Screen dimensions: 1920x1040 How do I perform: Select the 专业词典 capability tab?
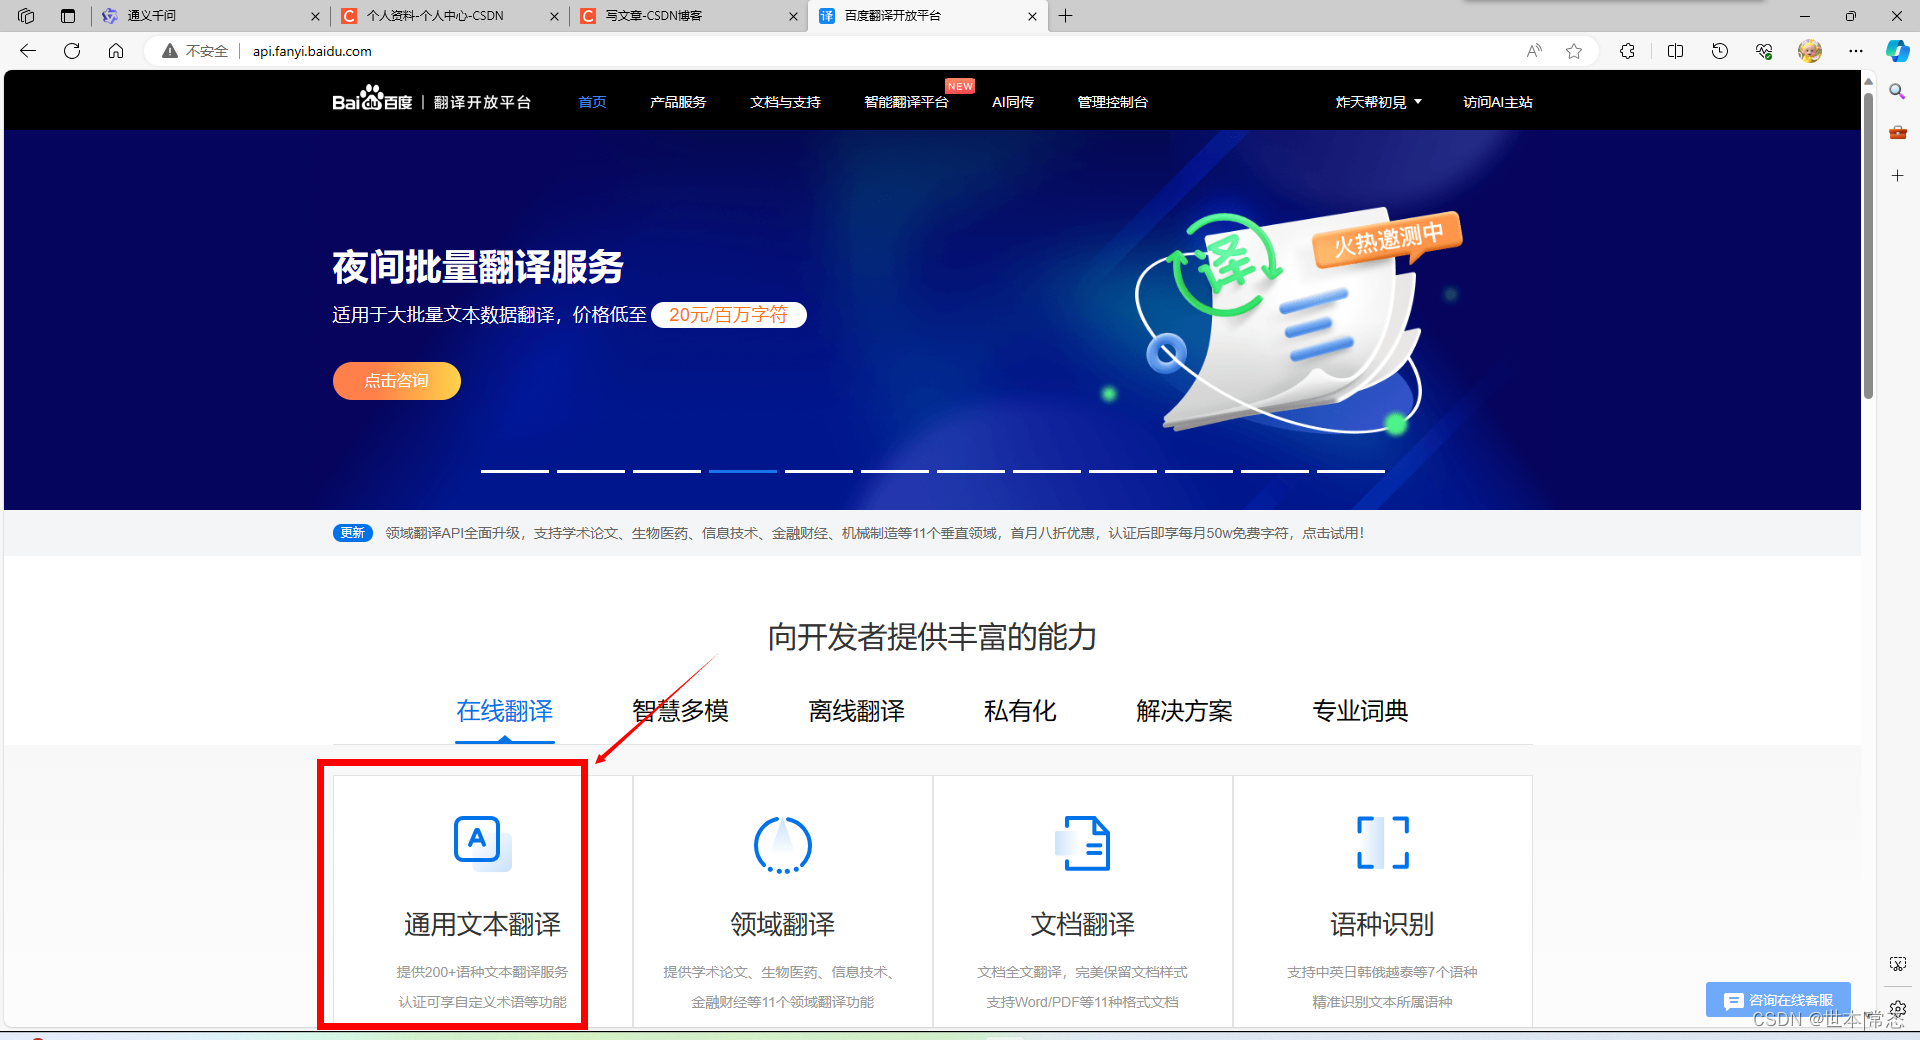1360,711
